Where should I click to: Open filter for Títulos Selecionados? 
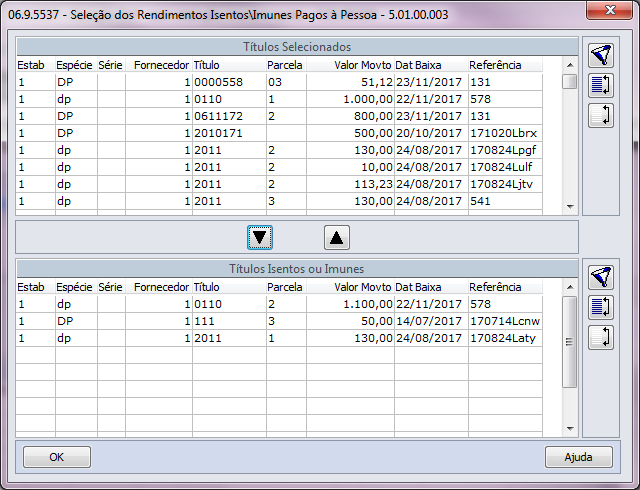(x=601, y=55)
